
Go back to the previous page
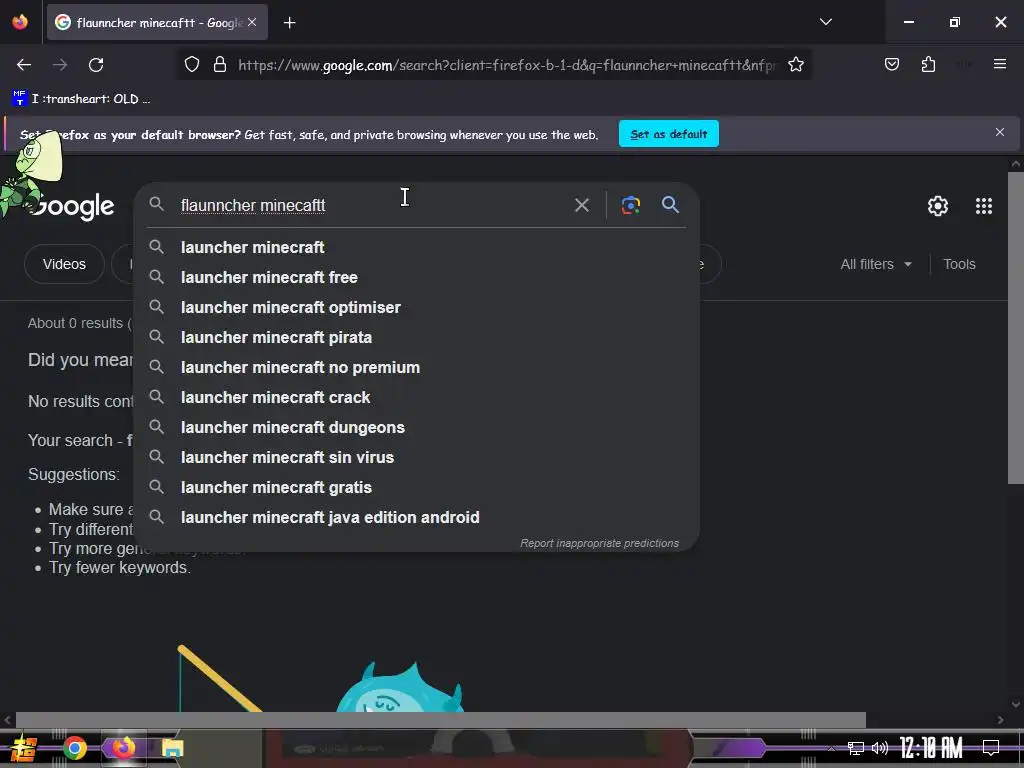[24, 65]
